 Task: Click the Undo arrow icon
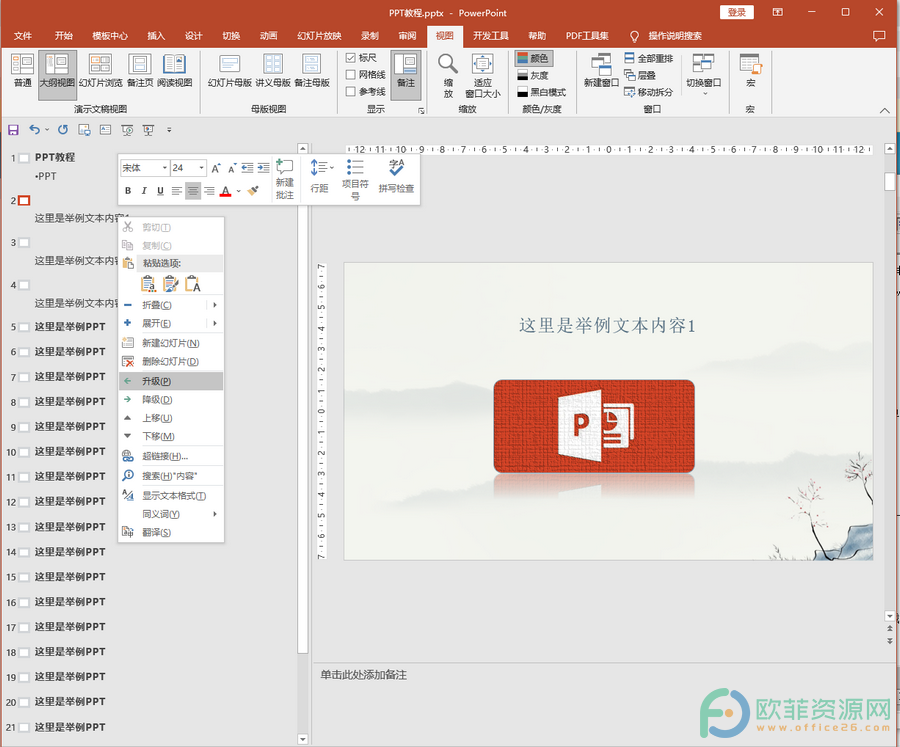click(34, 130)
